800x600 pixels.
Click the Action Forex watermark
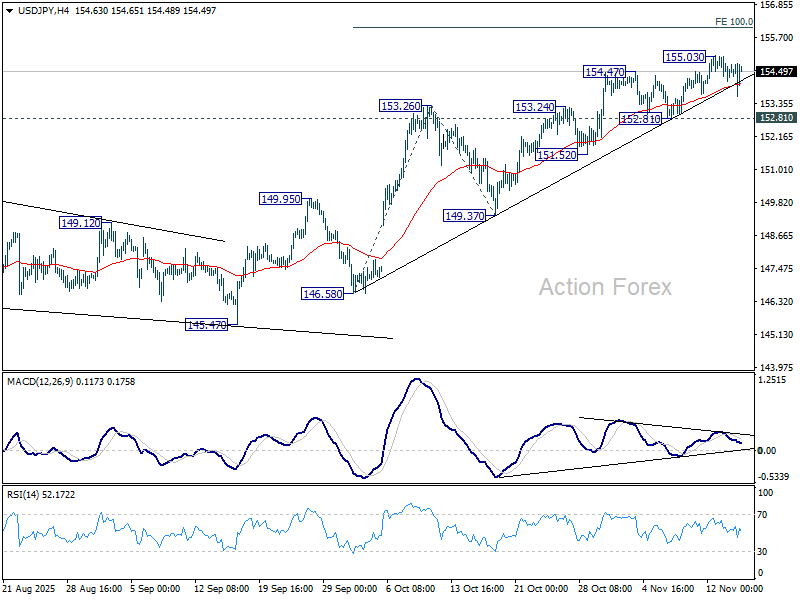[x=605, y=287]
